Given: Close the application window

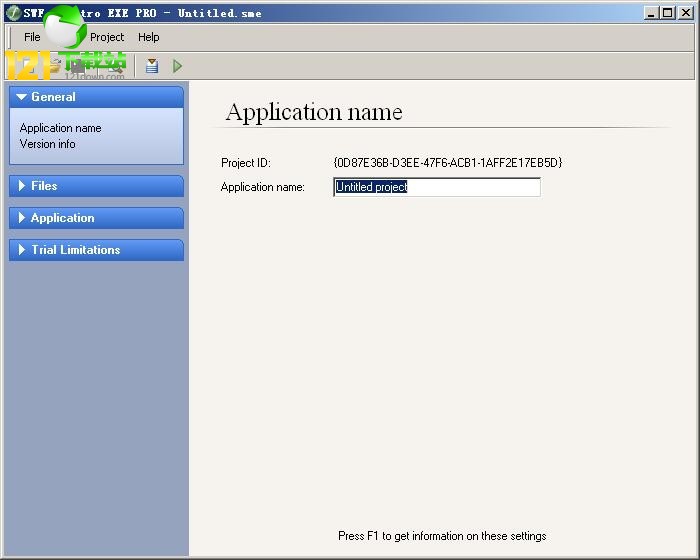Looking at the screenshot, I should click(x=686, y=13).
